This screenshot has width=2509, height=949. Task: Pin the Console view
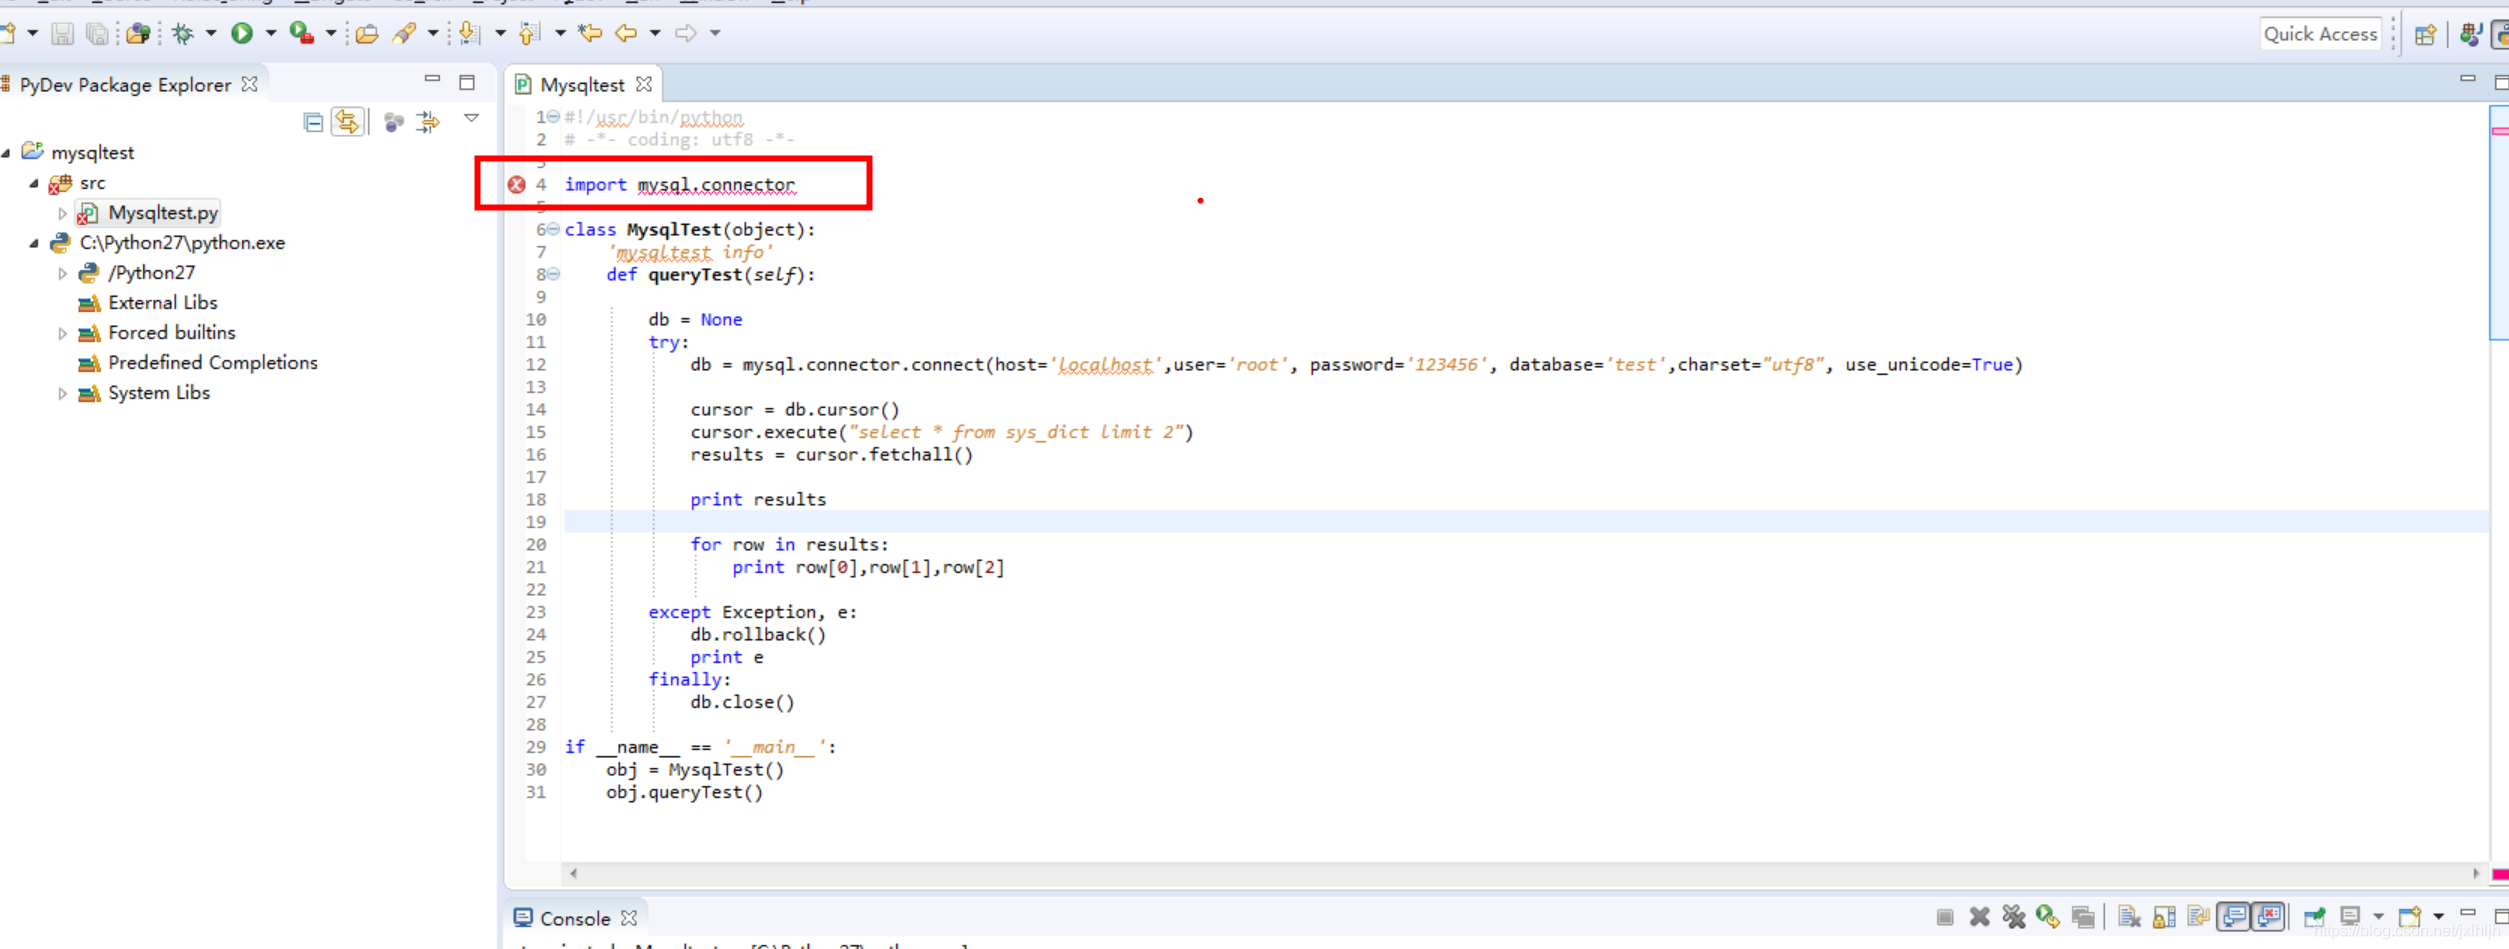[2314, 916]
